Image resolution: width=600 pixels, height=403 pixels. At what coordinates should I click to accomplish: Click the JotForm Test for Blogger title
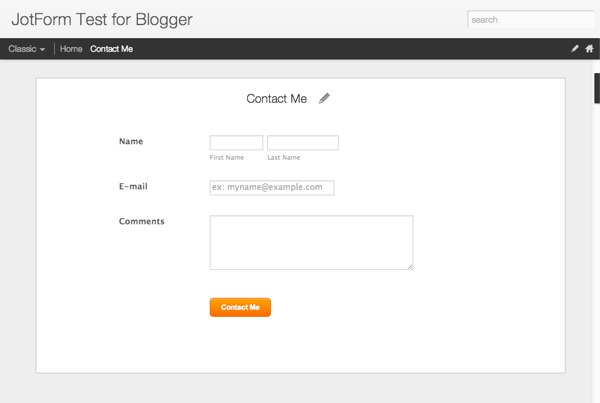[101, 19]
